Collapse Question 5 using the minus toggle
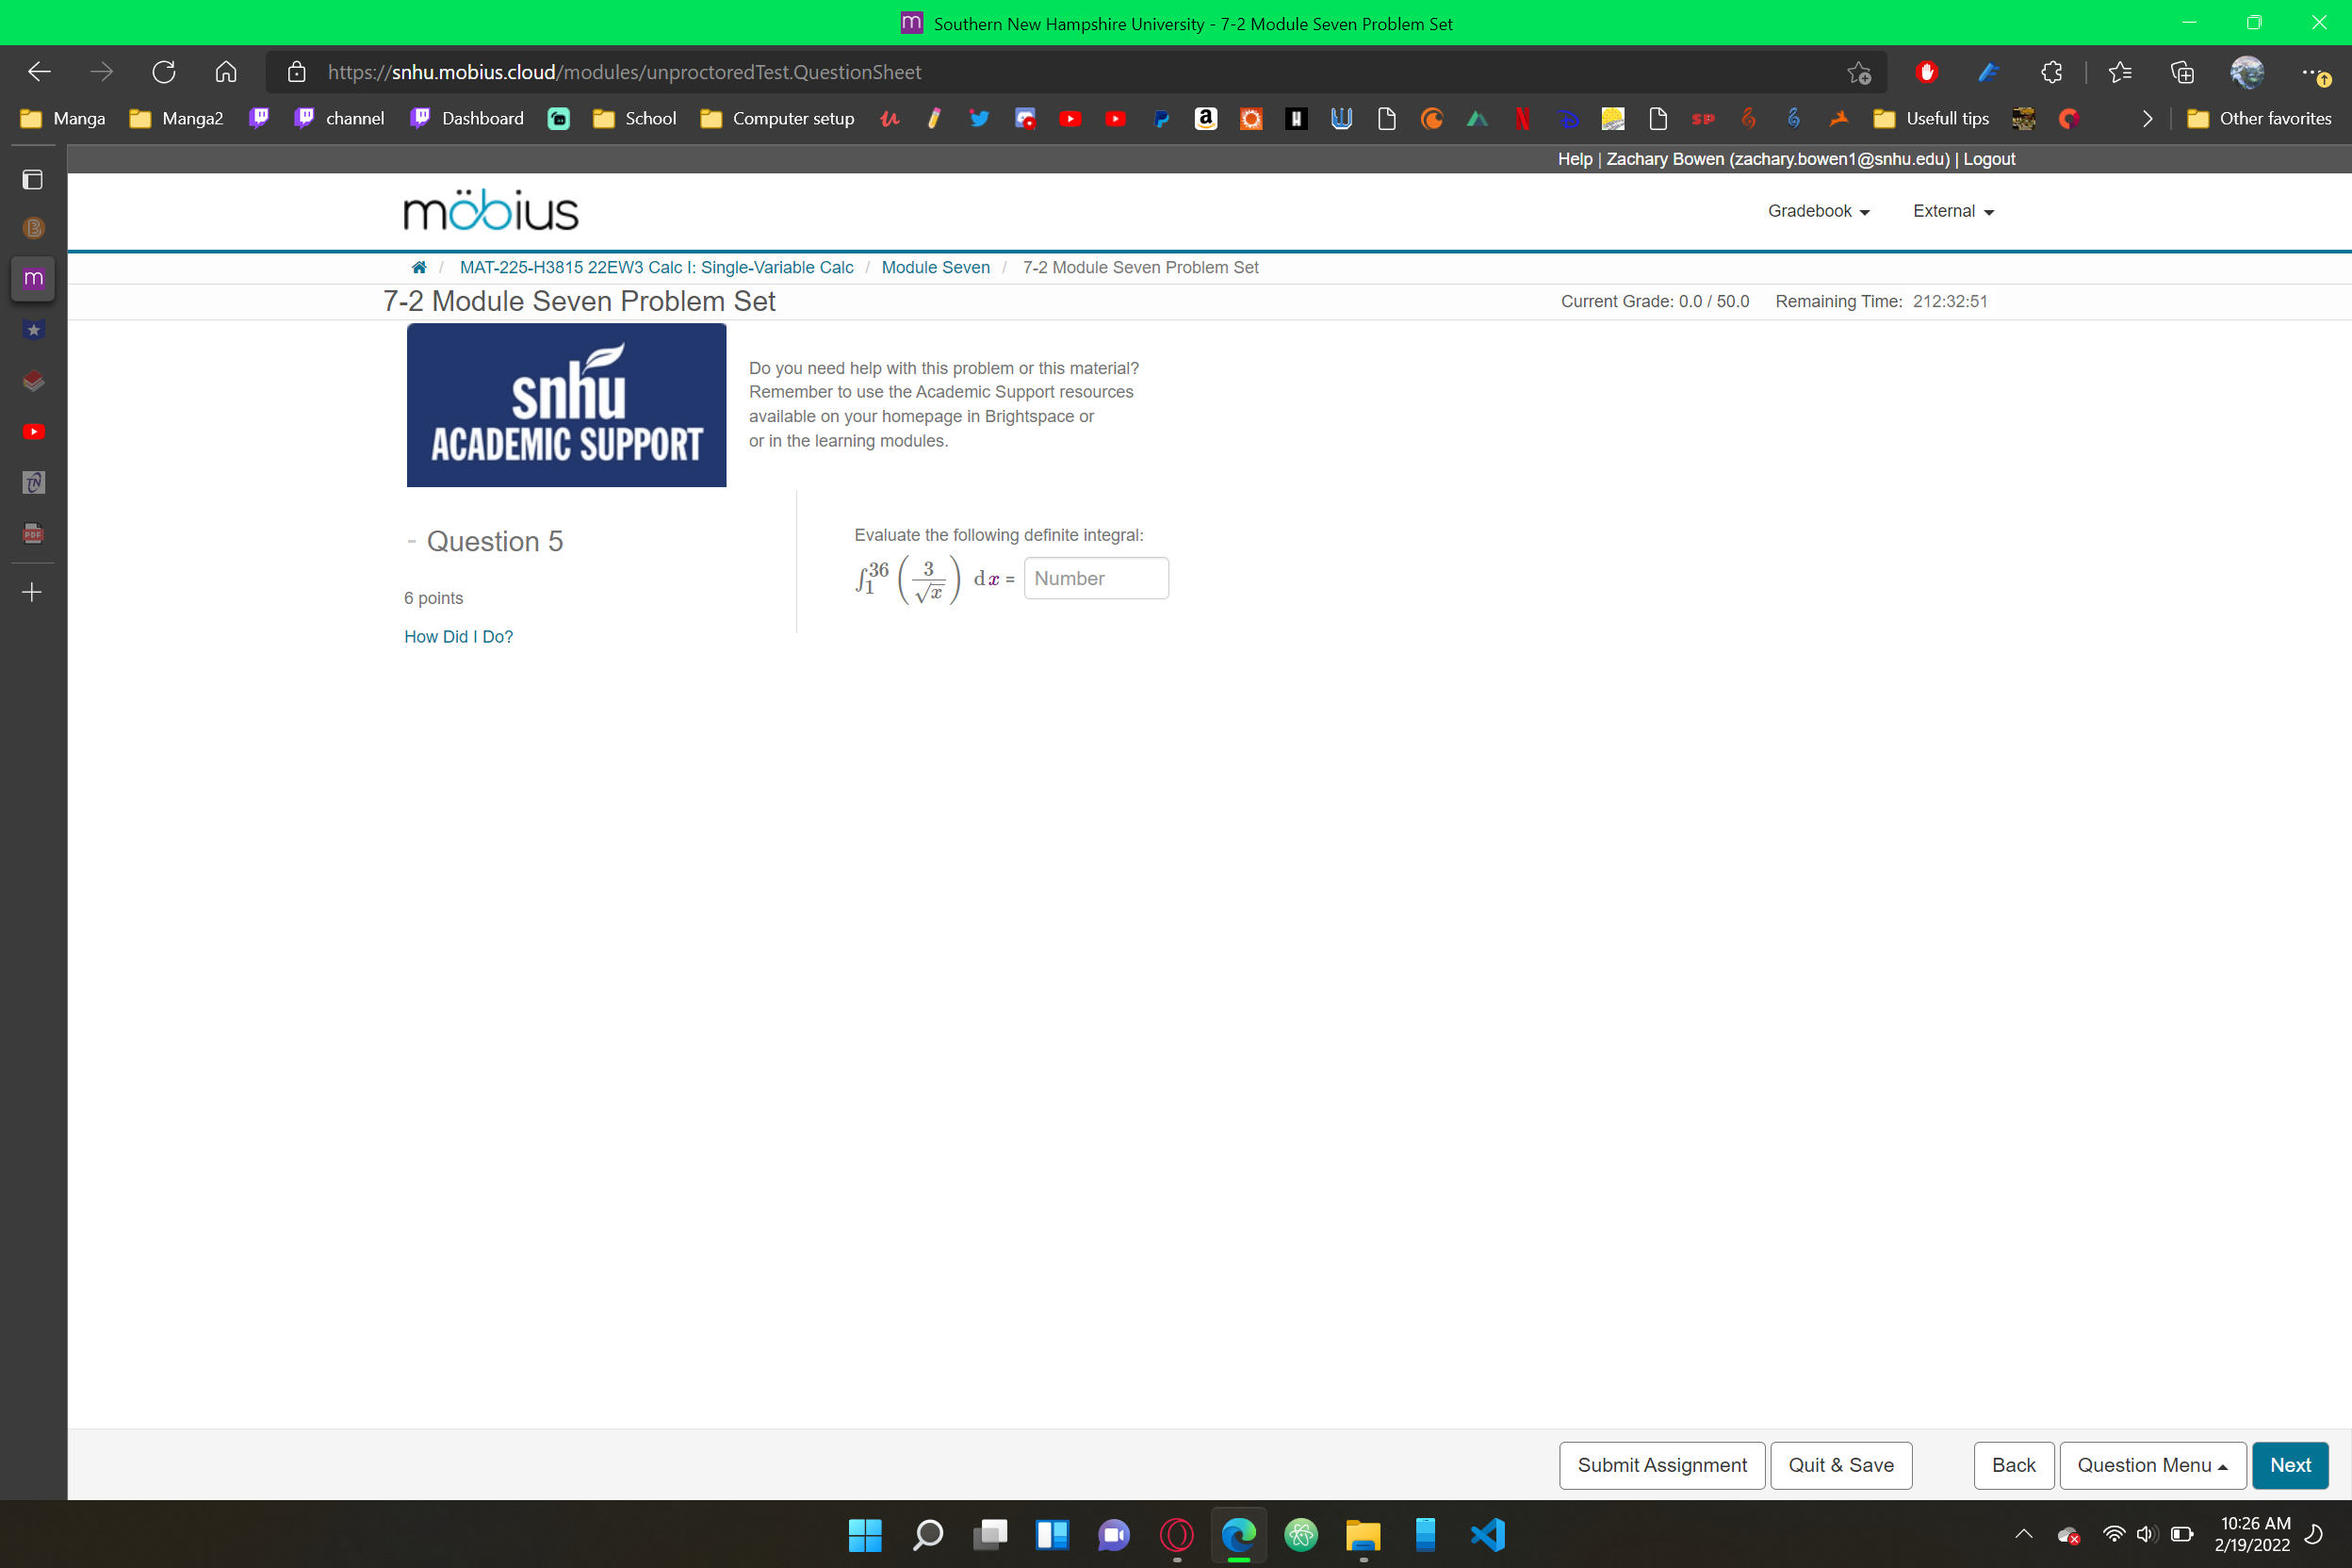 (x=412, y=541)
